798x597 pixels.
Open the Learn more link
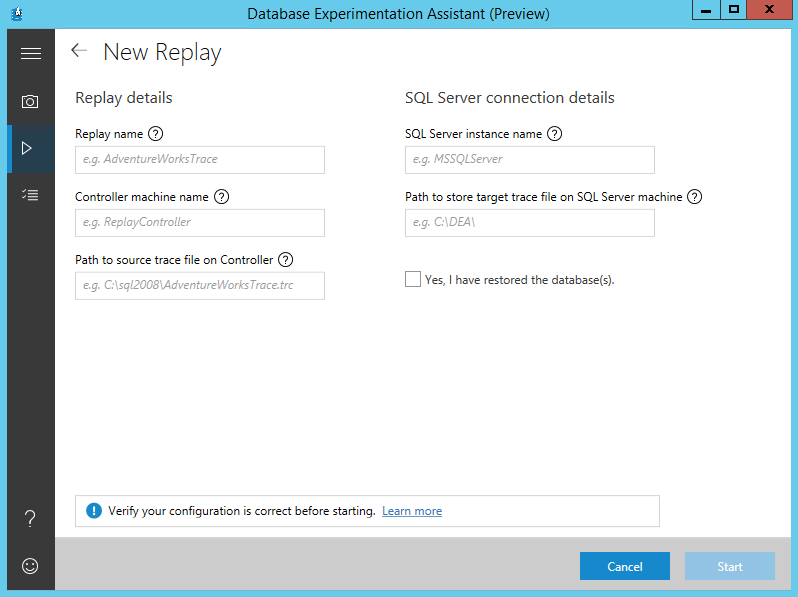(x=412, y=511)
